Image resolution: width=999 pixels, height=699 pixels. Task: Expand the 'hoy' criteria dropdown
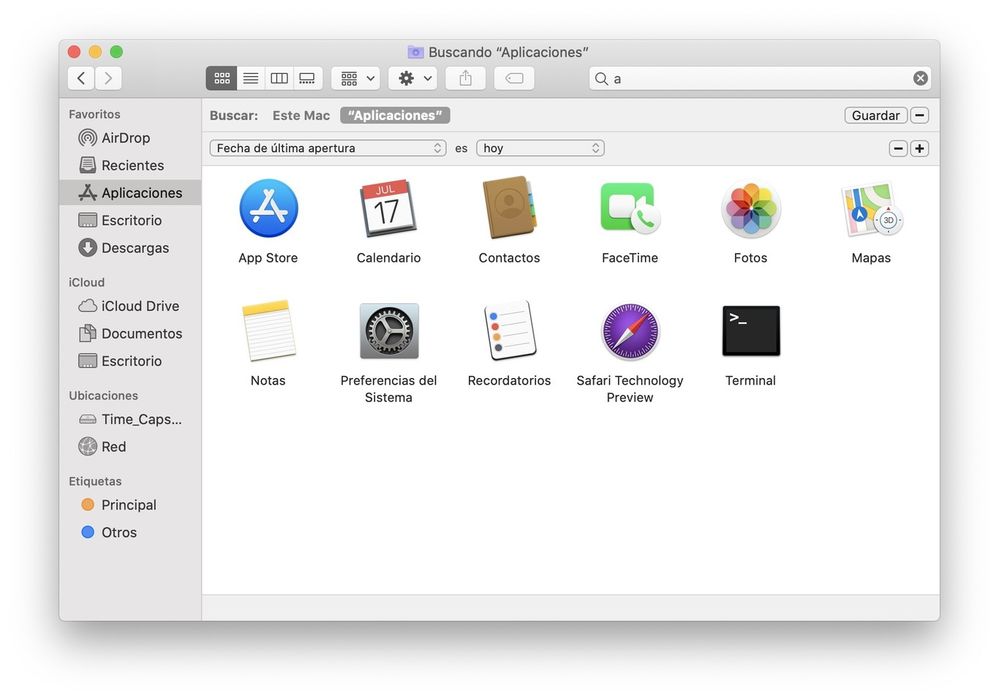tap(540, 148)
